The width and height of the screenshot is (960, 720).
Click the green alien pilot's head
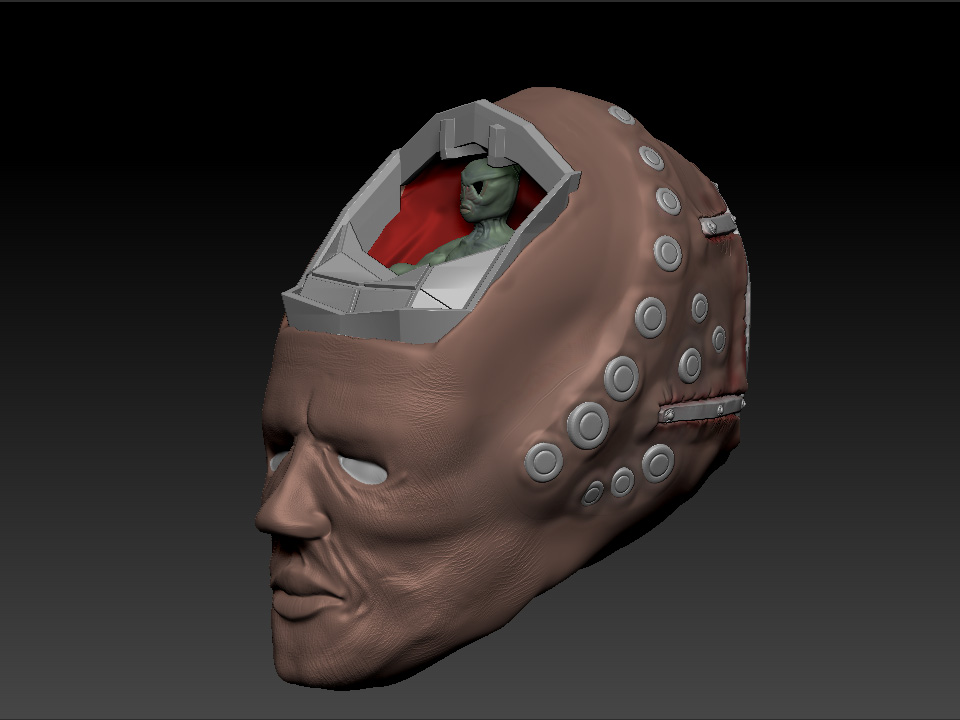pos(488,192)
